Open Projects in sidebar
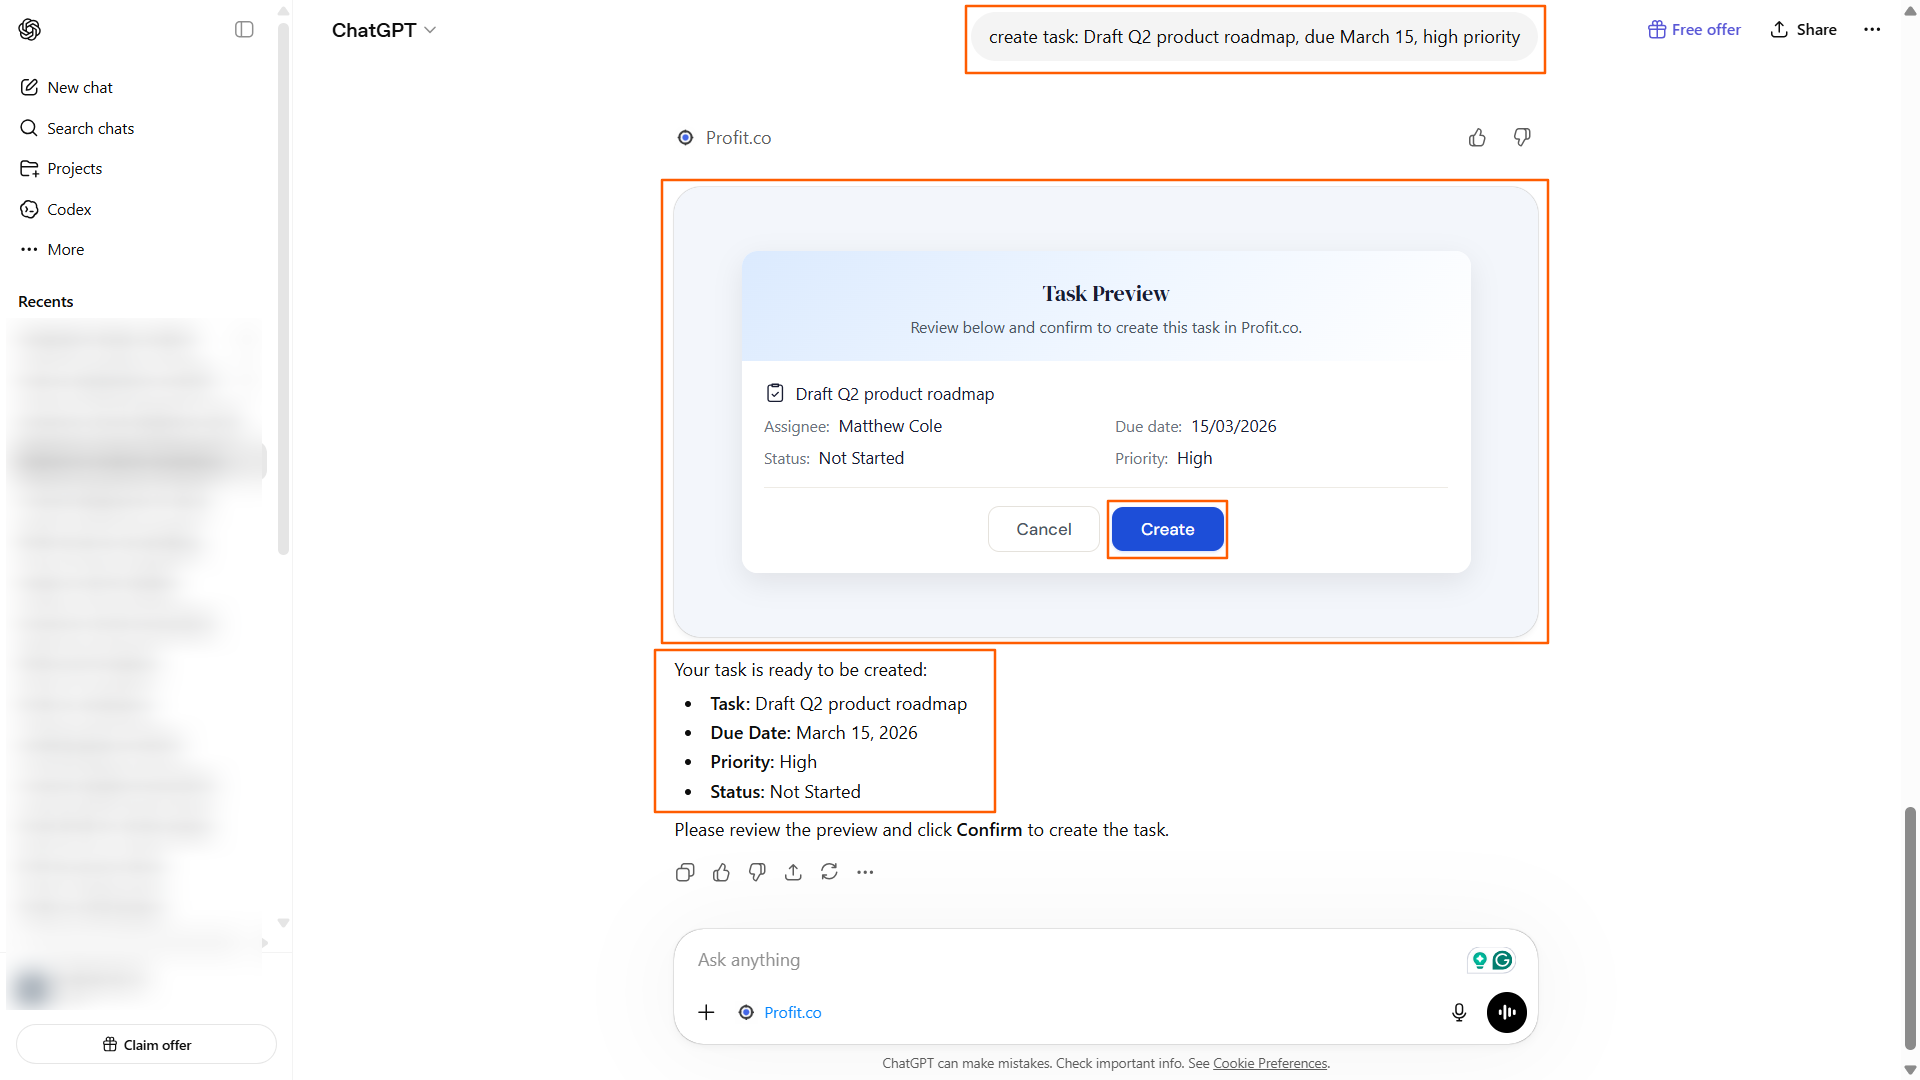This screenshot has height=1080, width=1920. [74, 168]
